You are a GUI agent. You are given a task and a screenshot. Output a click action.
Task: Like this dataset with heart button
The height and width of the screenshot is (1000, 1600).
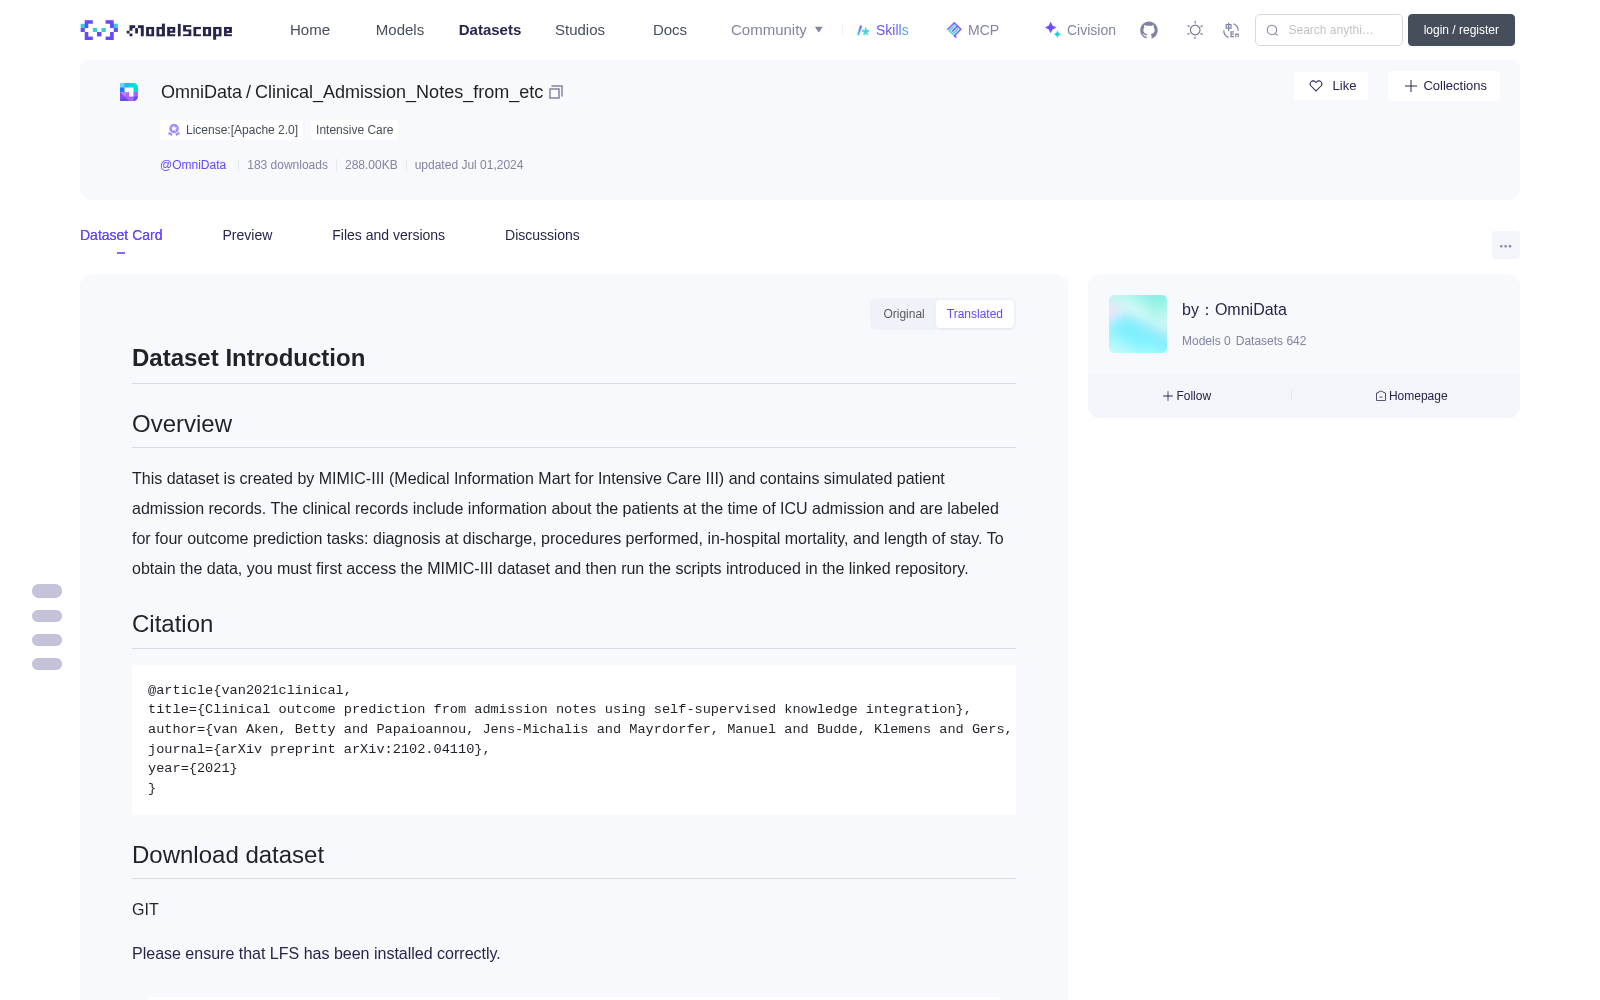[x=1331, y=86]
